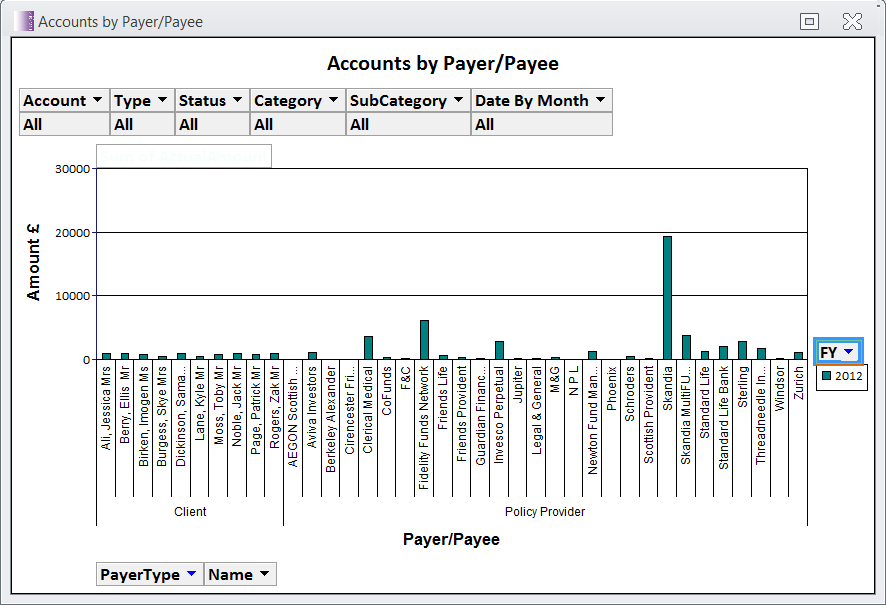886x605 pixels.
Task: Click the CoFunds axis label
Action: [x=386, y=391]
